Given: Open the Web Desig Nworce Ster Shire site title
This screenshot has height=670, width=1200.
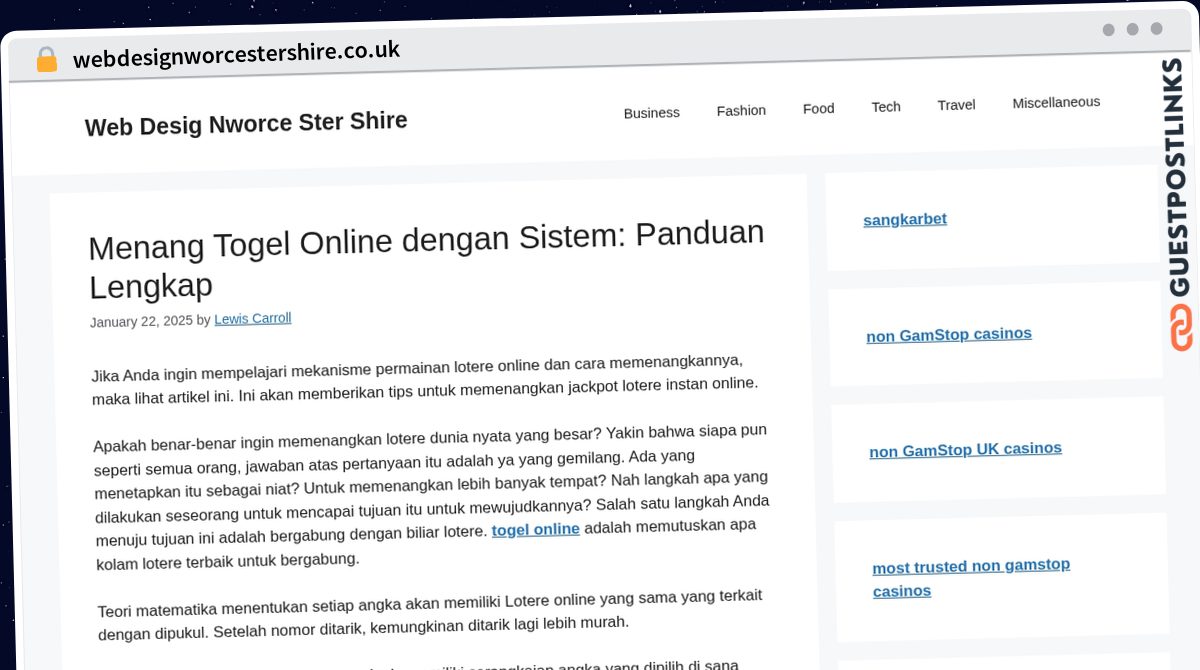Looking at the screenshot, I should pyautogui.click(x=246, y=124).
